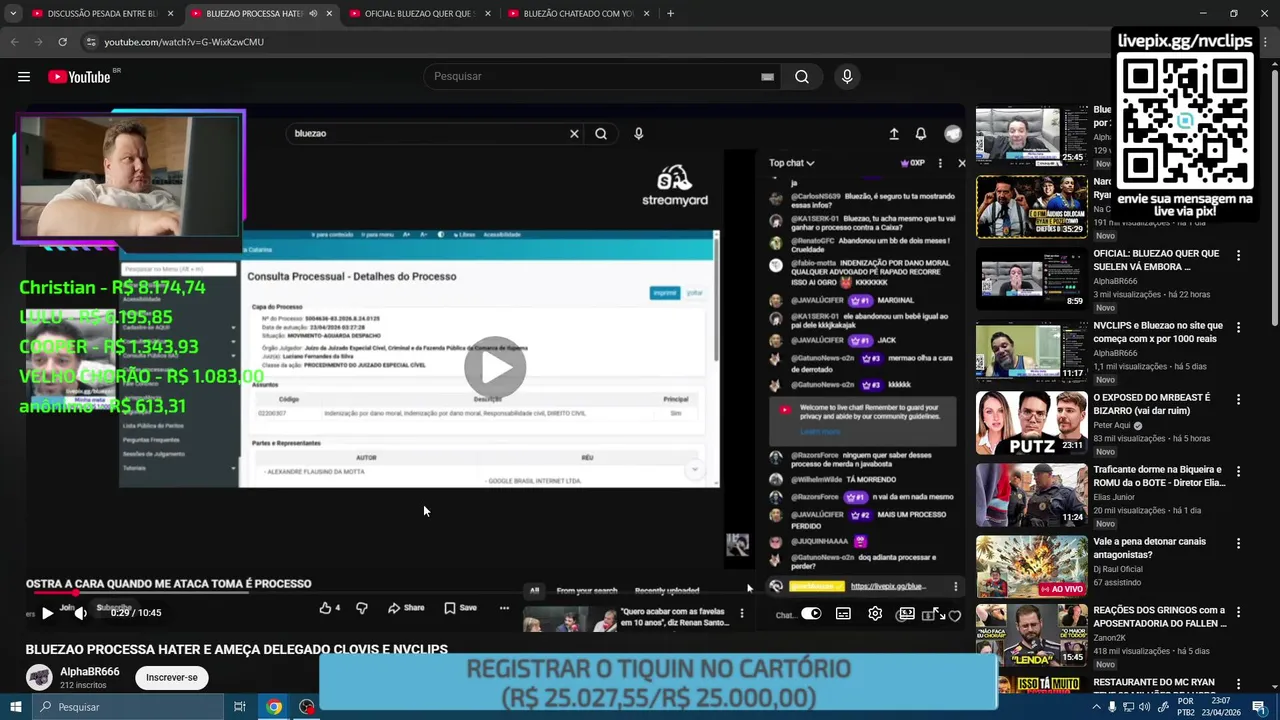Click the Inscrever-se subscribe button
Image resolution: width=1280 pixels, height=720 pixels.
(x=172, y=677)
